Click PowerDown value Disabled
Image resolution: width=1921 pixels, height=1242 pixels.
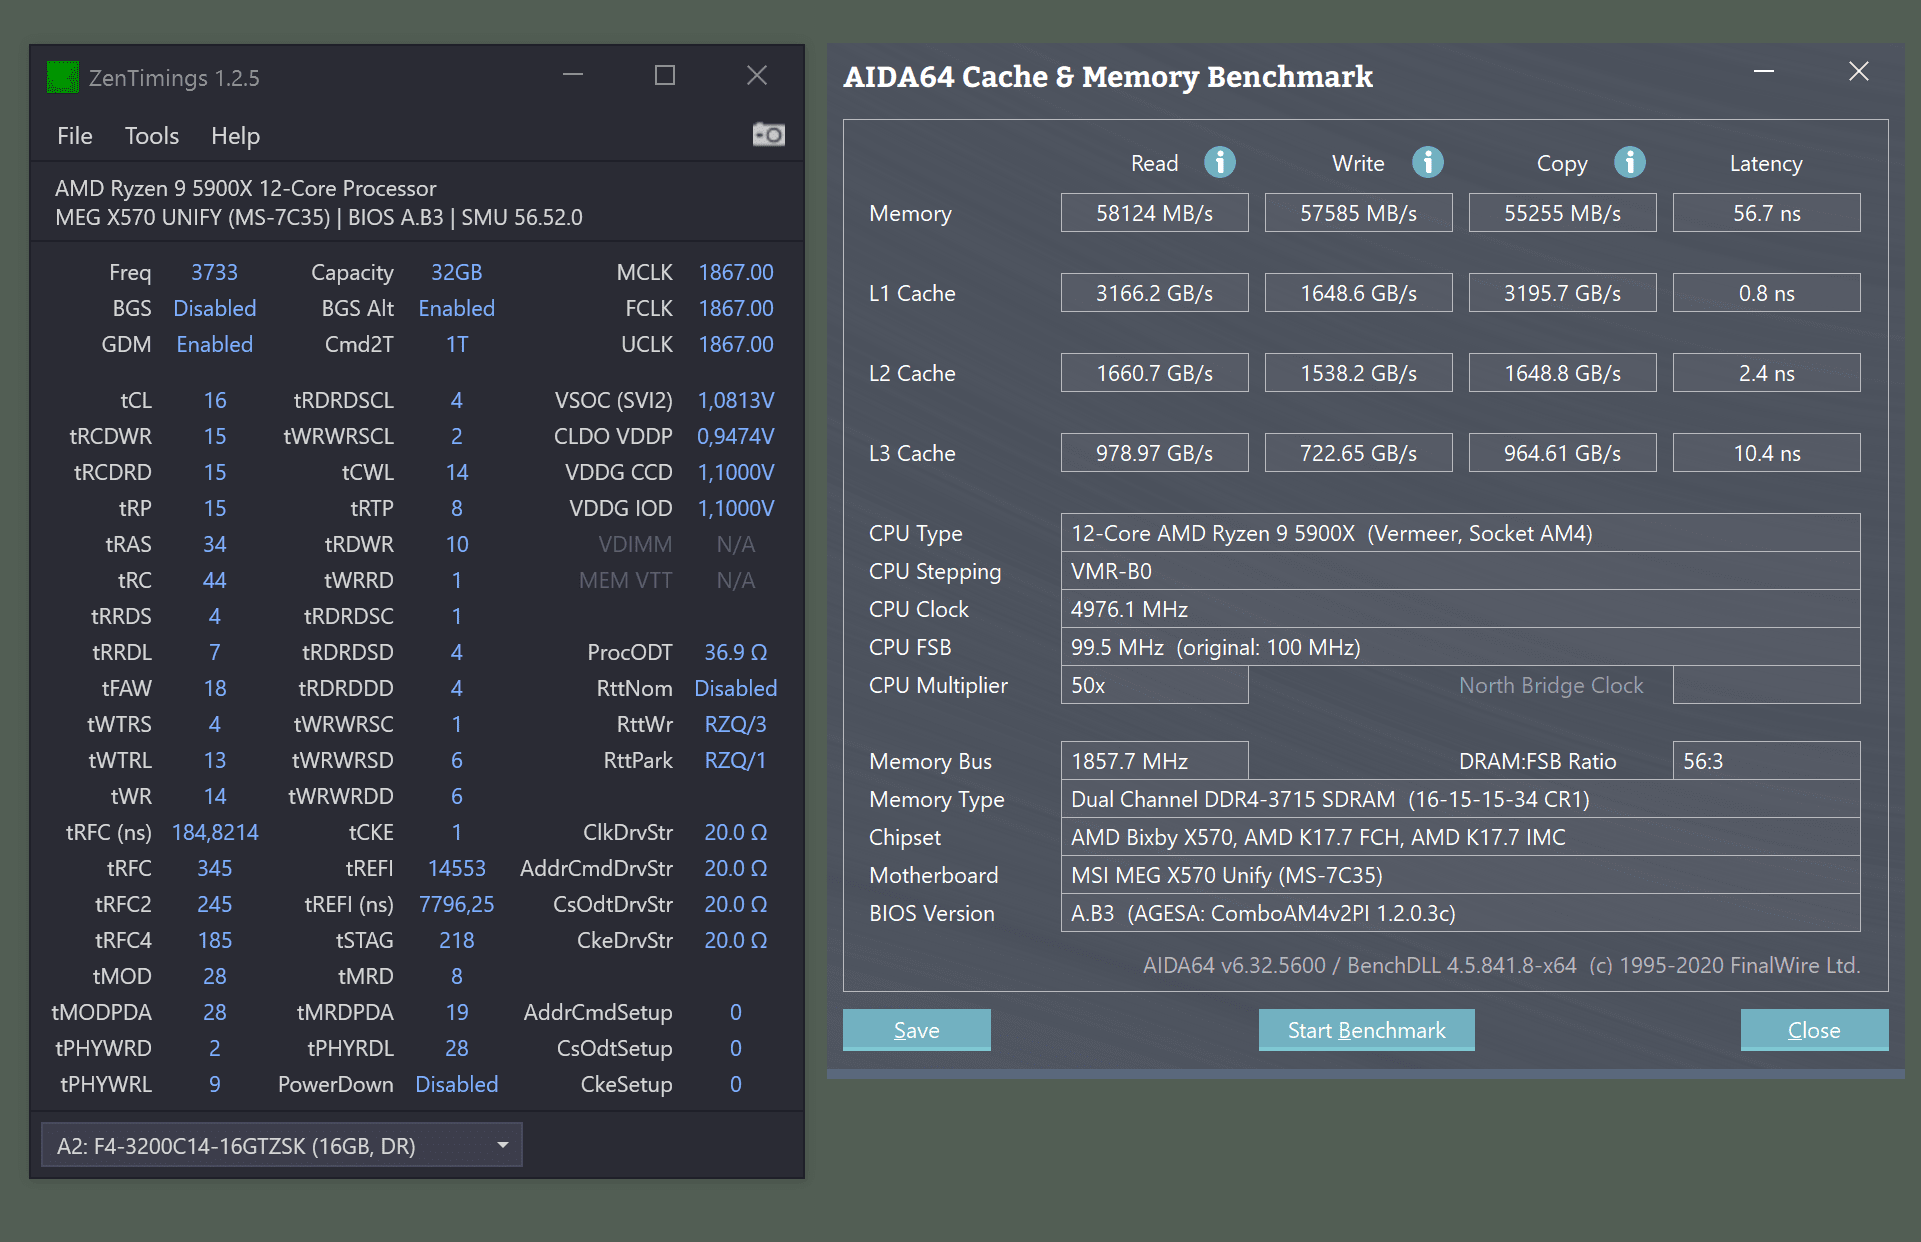(456, 1084)
